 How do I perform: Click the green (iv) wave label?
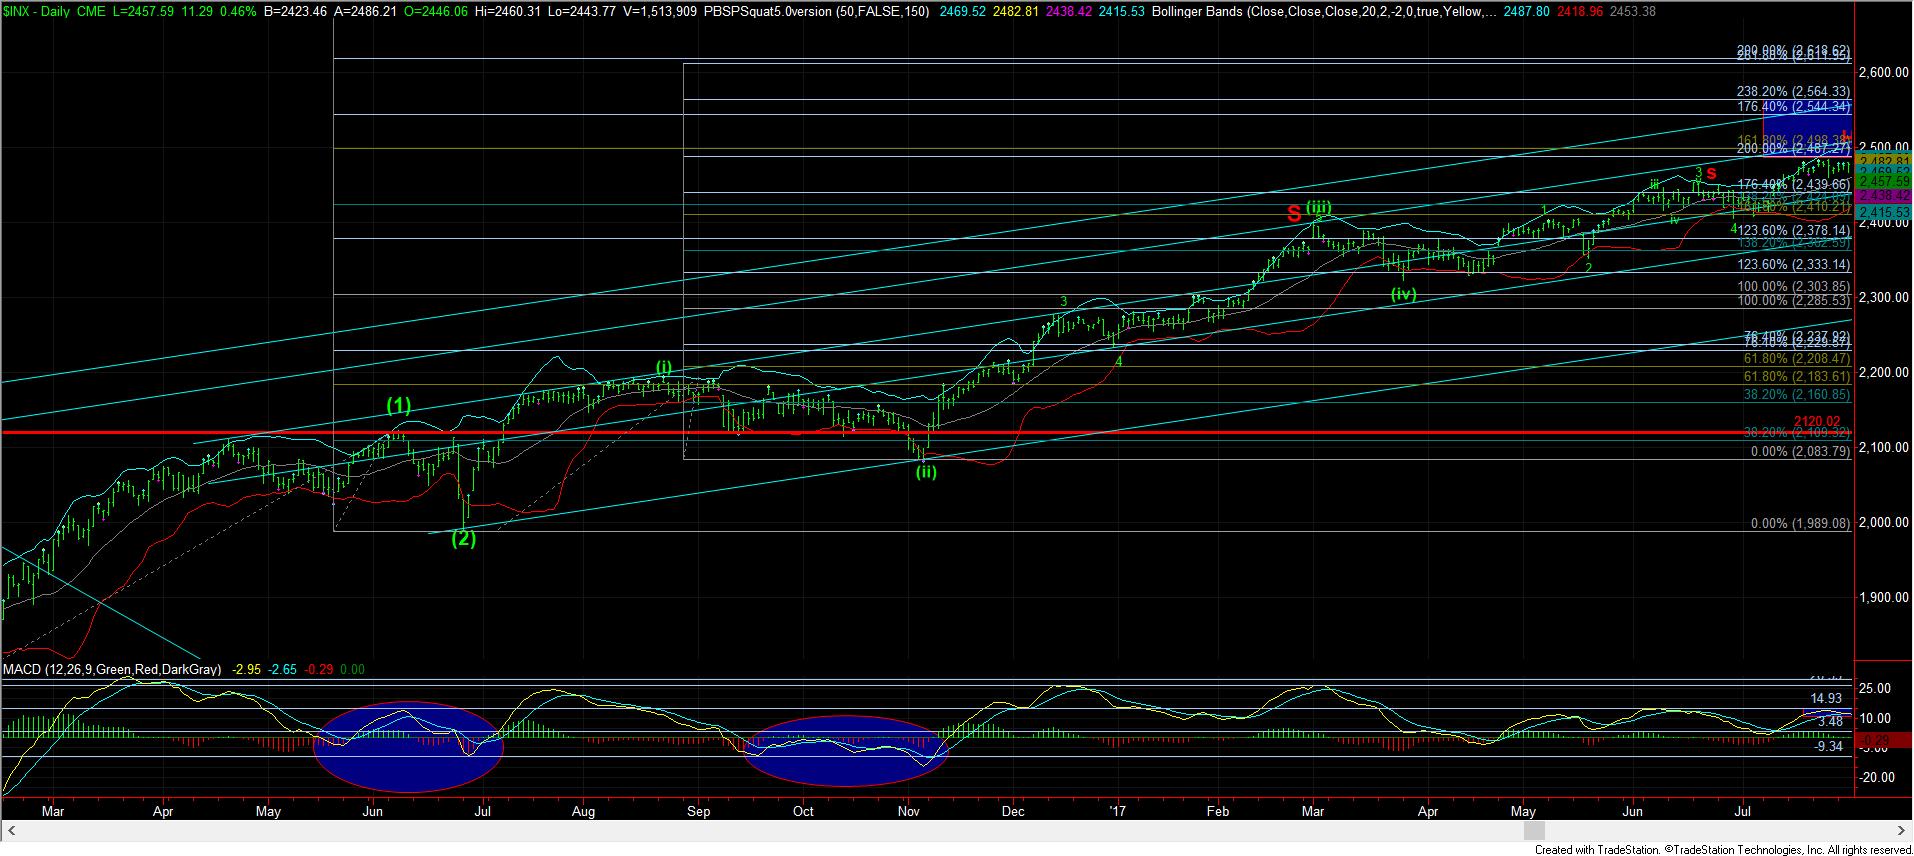pos(1404,294)
